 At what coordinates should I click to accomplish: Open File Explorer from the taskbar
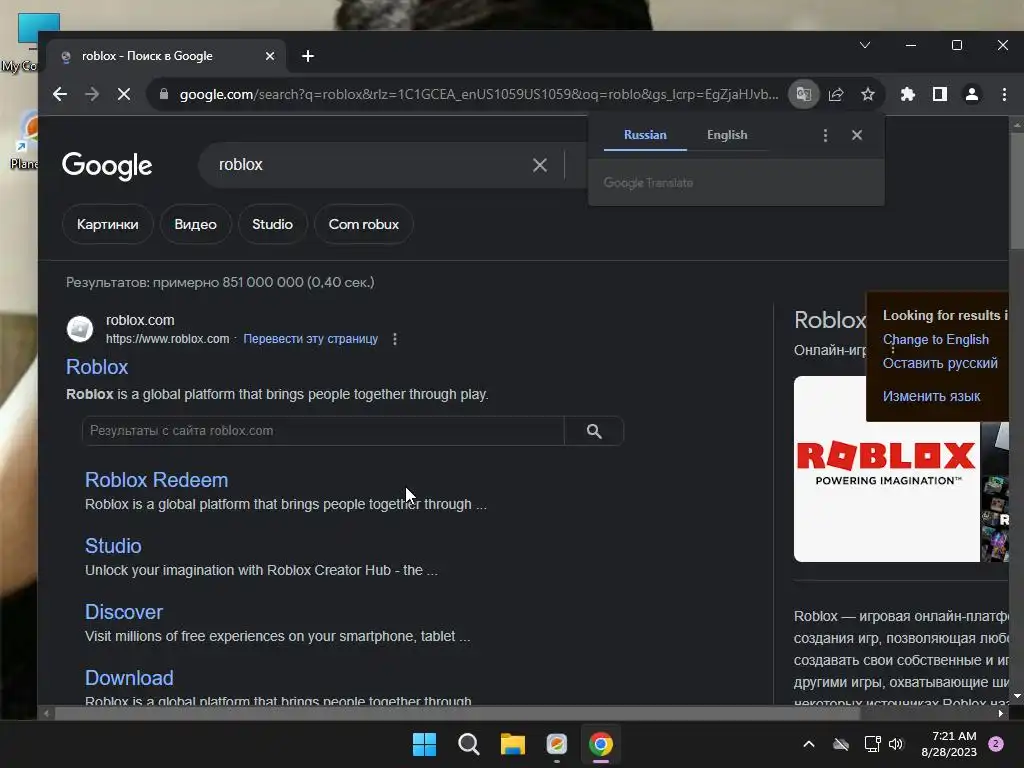(513, 744)
